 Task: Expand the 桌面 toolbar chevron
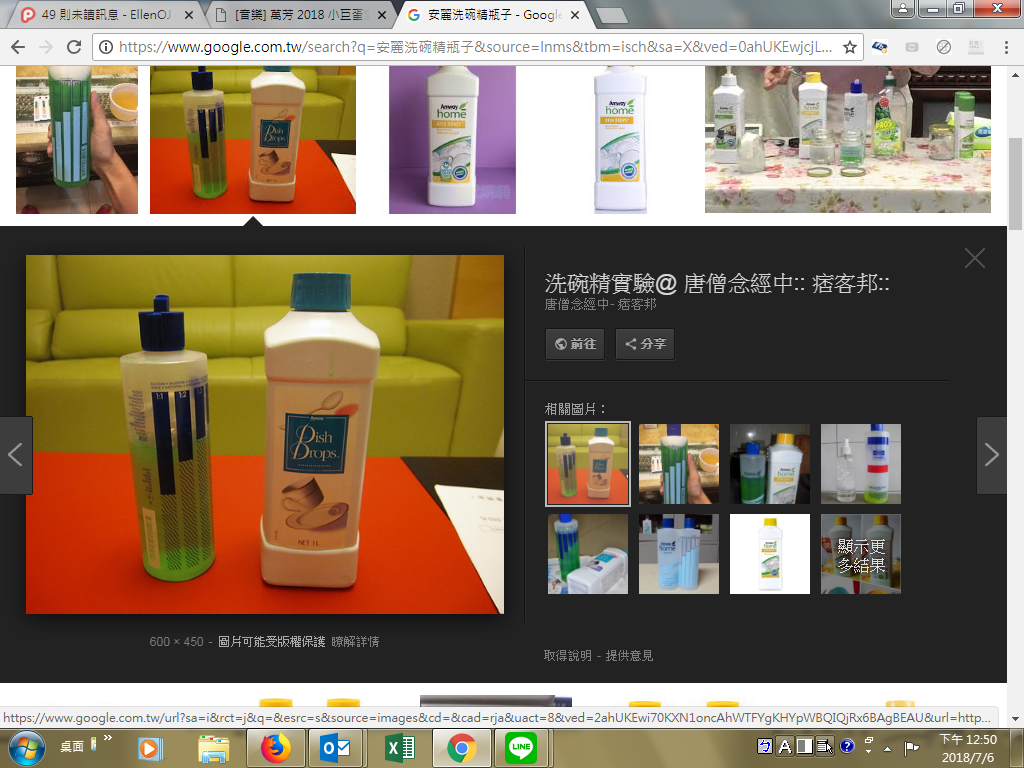point(108,738)
